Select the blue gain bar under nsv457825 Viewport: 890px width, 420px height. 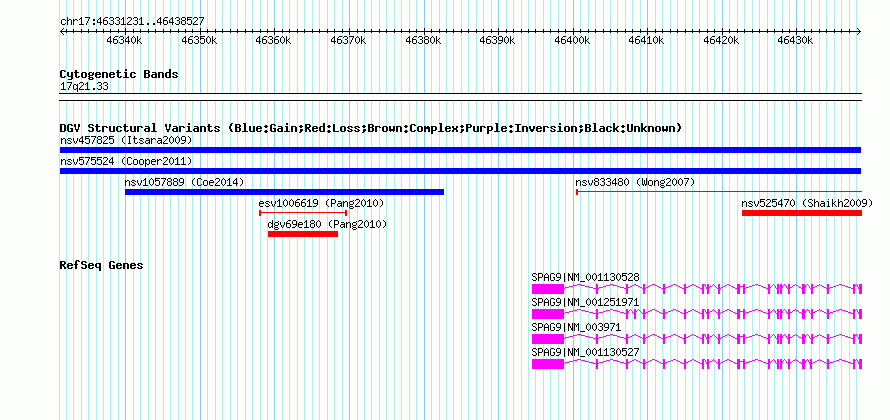click(460, 150)
